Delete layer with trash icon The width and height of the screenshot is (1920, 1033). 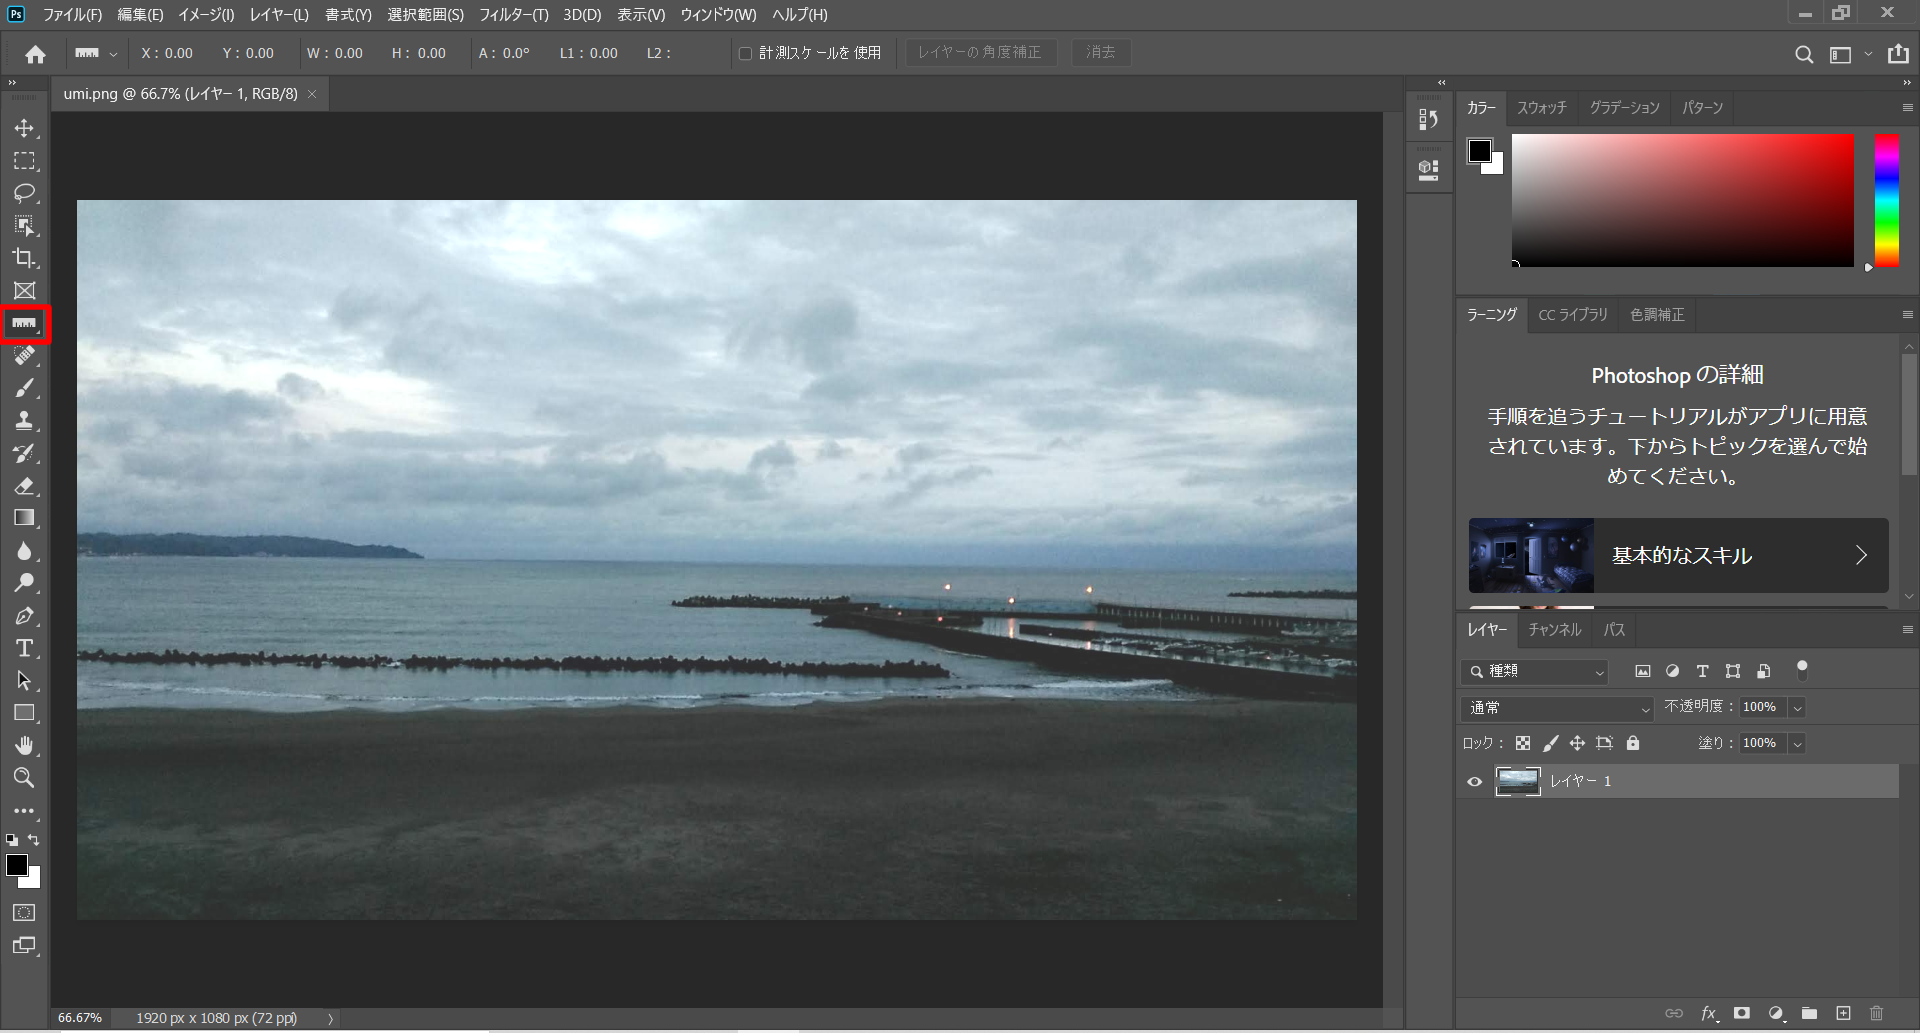point(1876,1013)
